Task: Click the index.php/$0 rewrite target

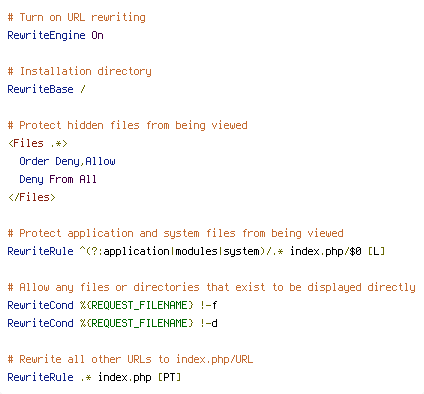Action: pyautogui.click(x=326, y=251)
